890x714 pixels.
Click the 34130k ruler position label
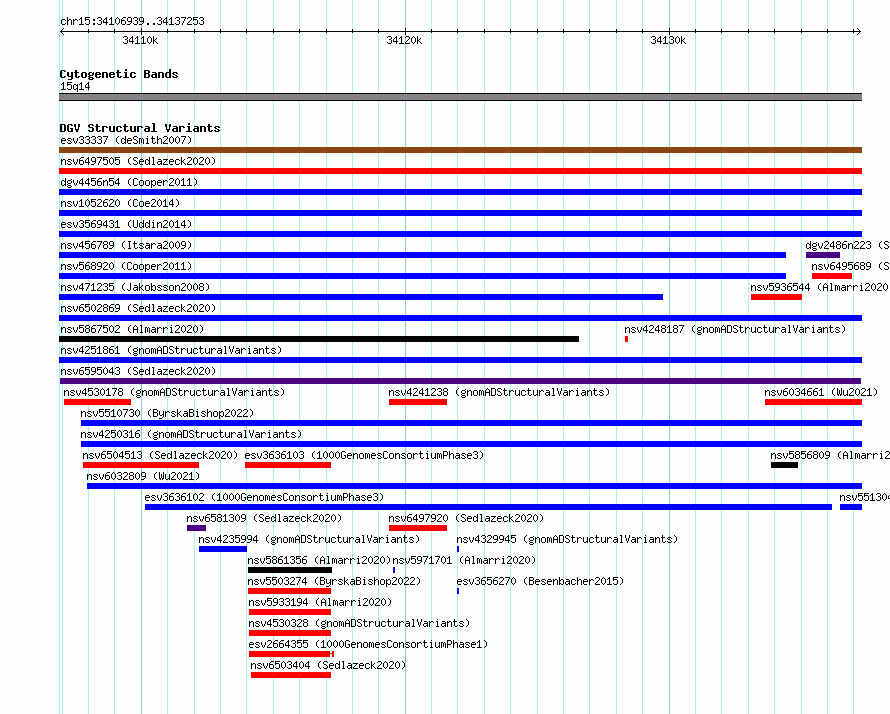tap(668, 40)
